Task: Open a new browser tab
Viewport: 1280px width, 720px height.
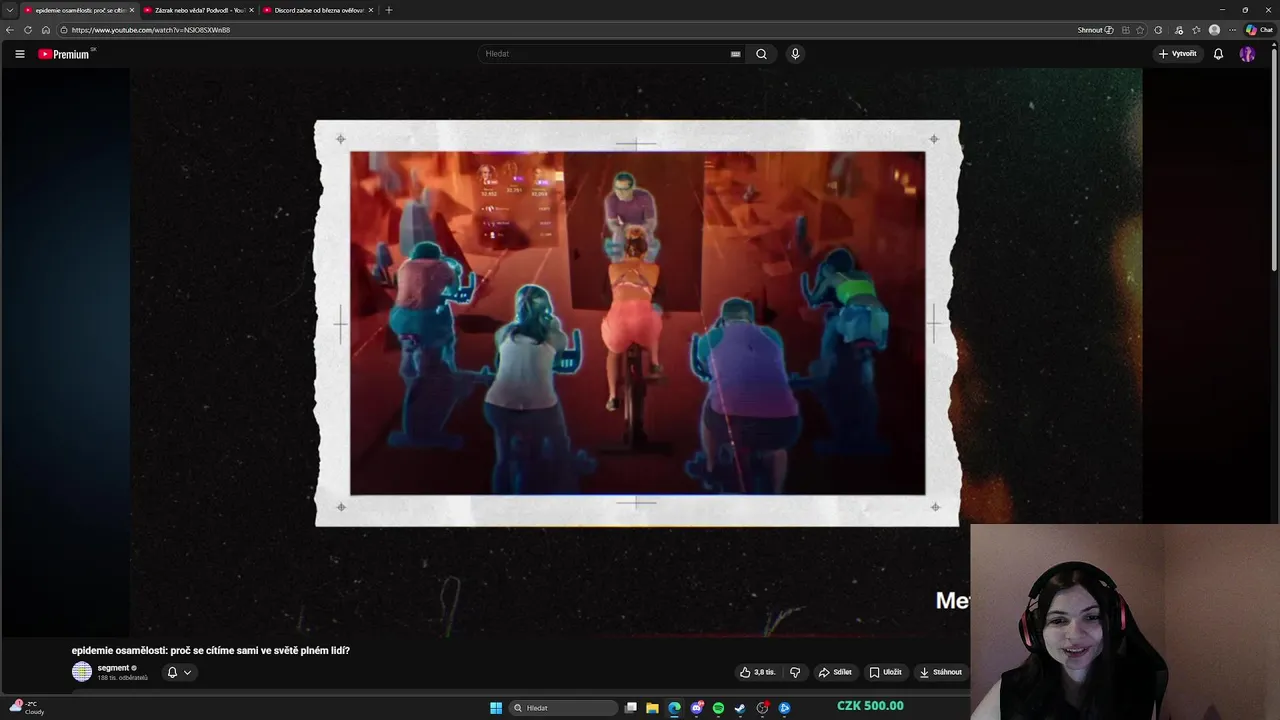Action: coord(389,10)
